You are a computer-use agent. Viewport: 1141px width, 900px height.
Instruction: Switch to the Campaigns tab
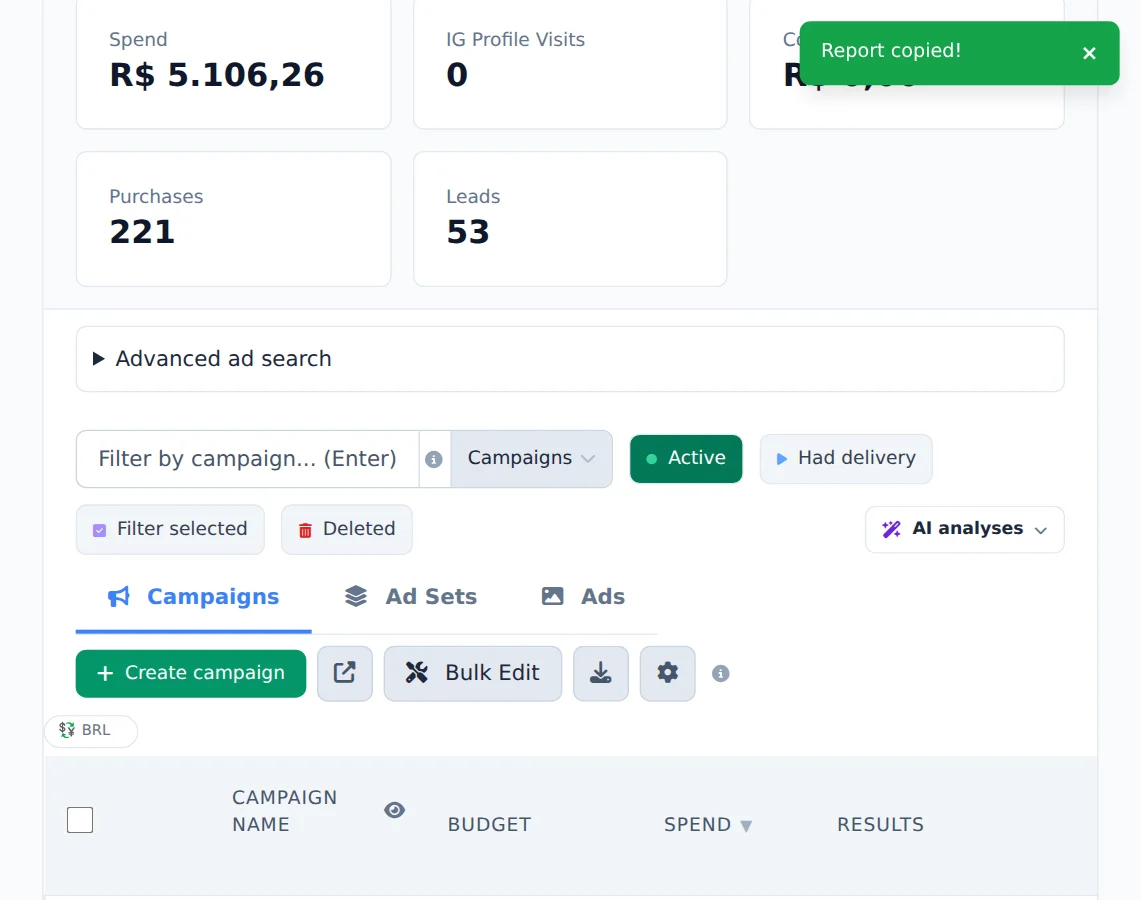click(194, 597)
